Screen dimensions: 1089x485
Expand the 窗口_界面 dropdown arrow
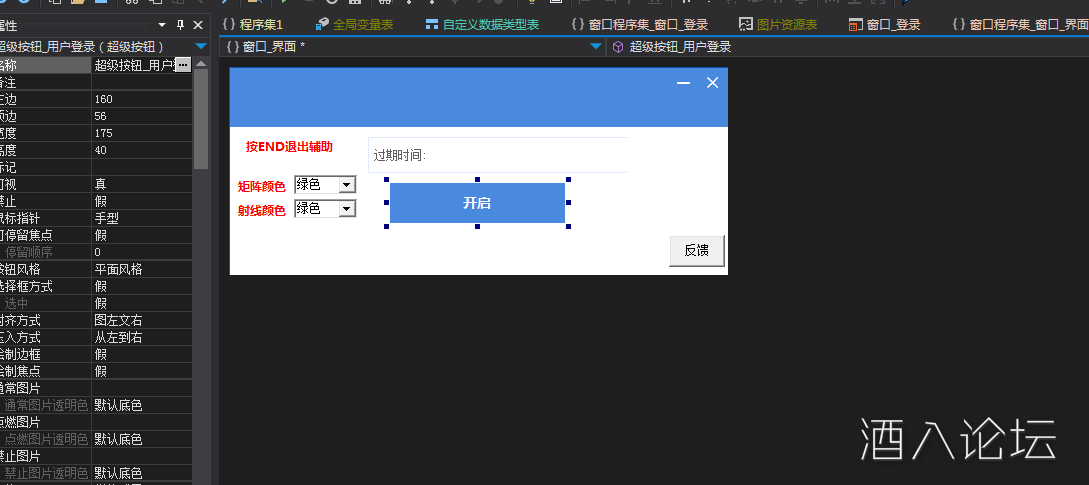click(596, 47)
